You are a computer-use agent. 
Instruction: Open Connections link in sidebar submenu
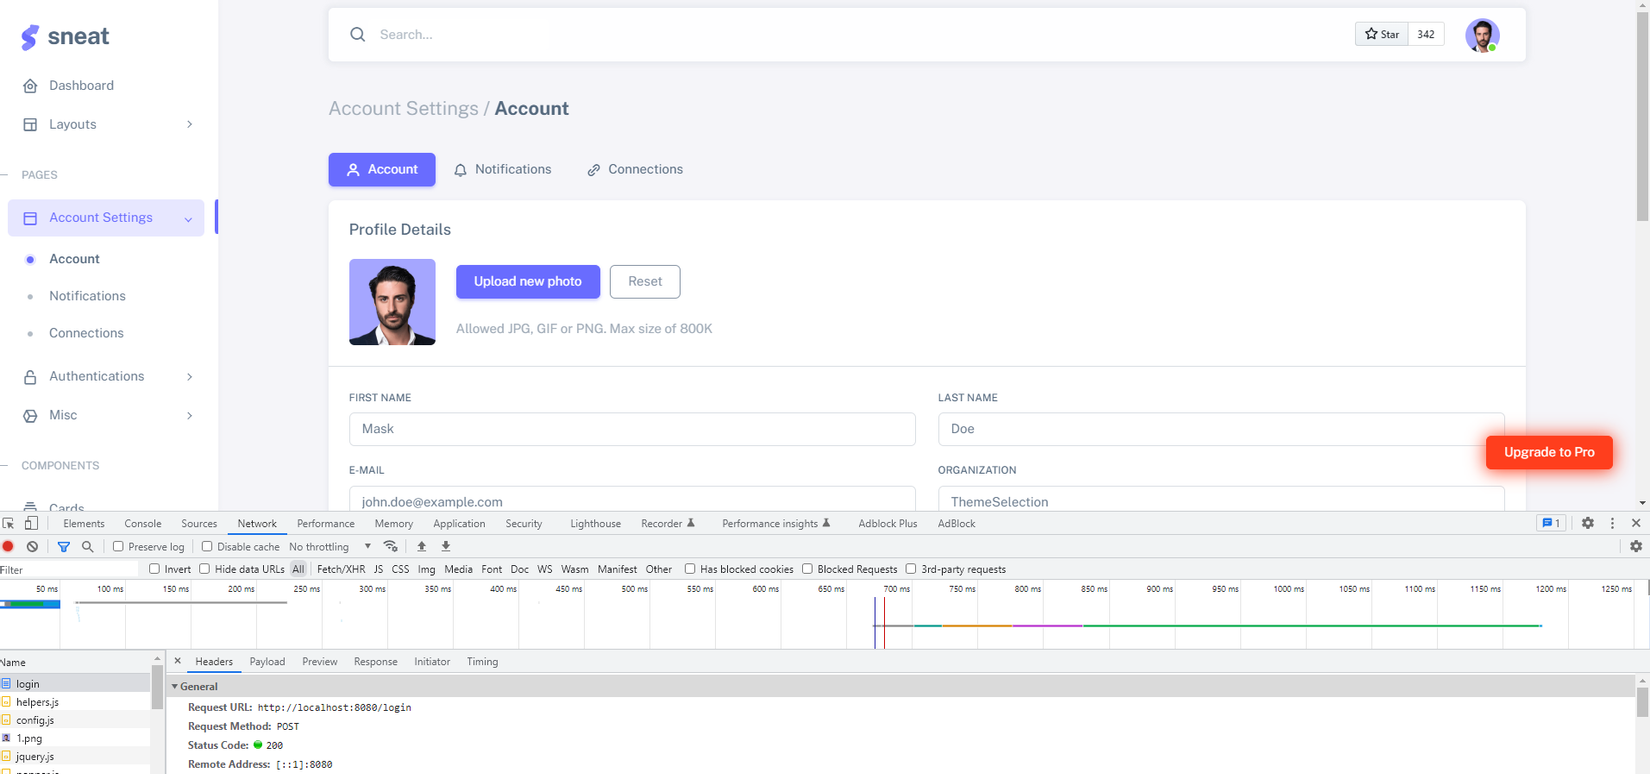[x=86, y=333]
